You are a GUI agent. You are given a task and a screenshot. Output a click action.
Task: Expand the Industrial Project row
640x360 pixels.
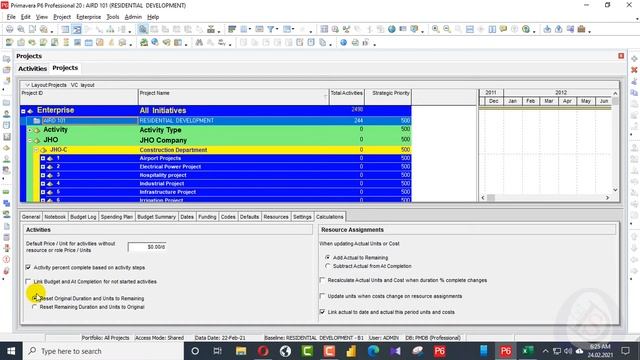43,184
